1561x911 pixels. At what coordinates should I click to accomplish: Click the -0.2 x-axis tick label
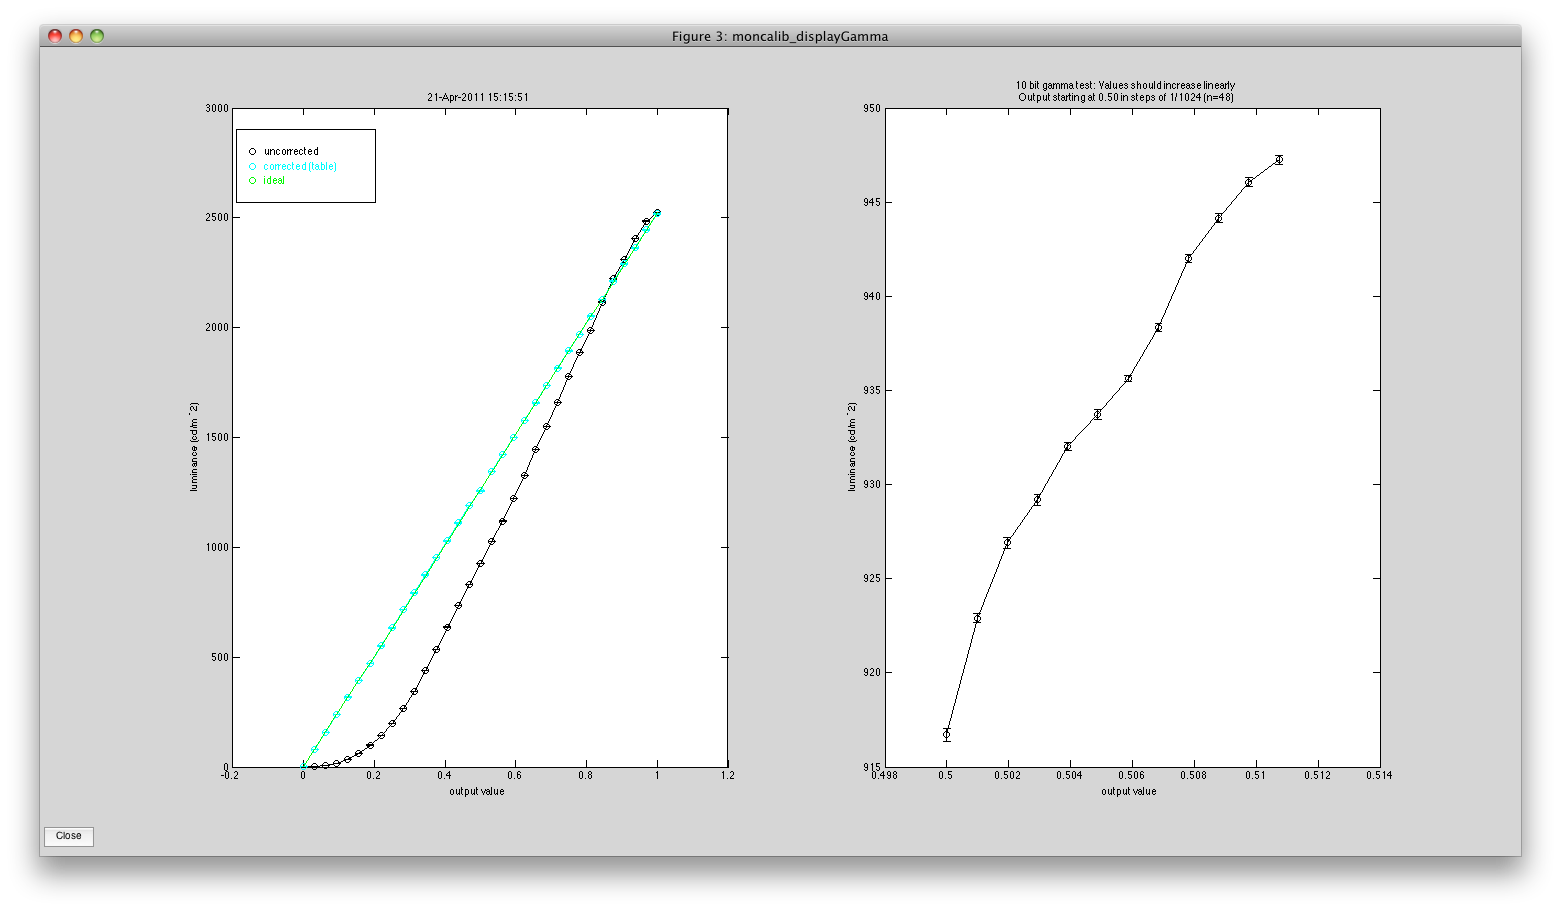click(x=231, y=776)
